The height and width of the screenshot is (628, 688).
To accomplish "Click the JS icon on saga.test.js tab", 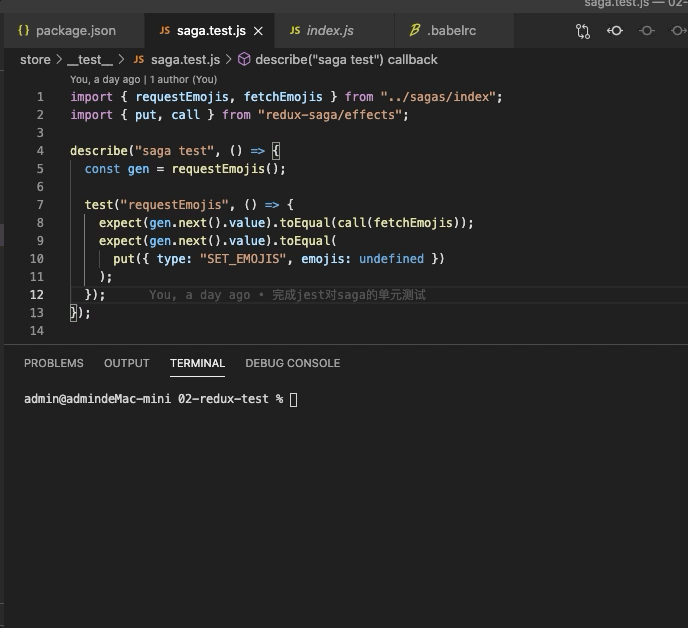I will point(165,31).
